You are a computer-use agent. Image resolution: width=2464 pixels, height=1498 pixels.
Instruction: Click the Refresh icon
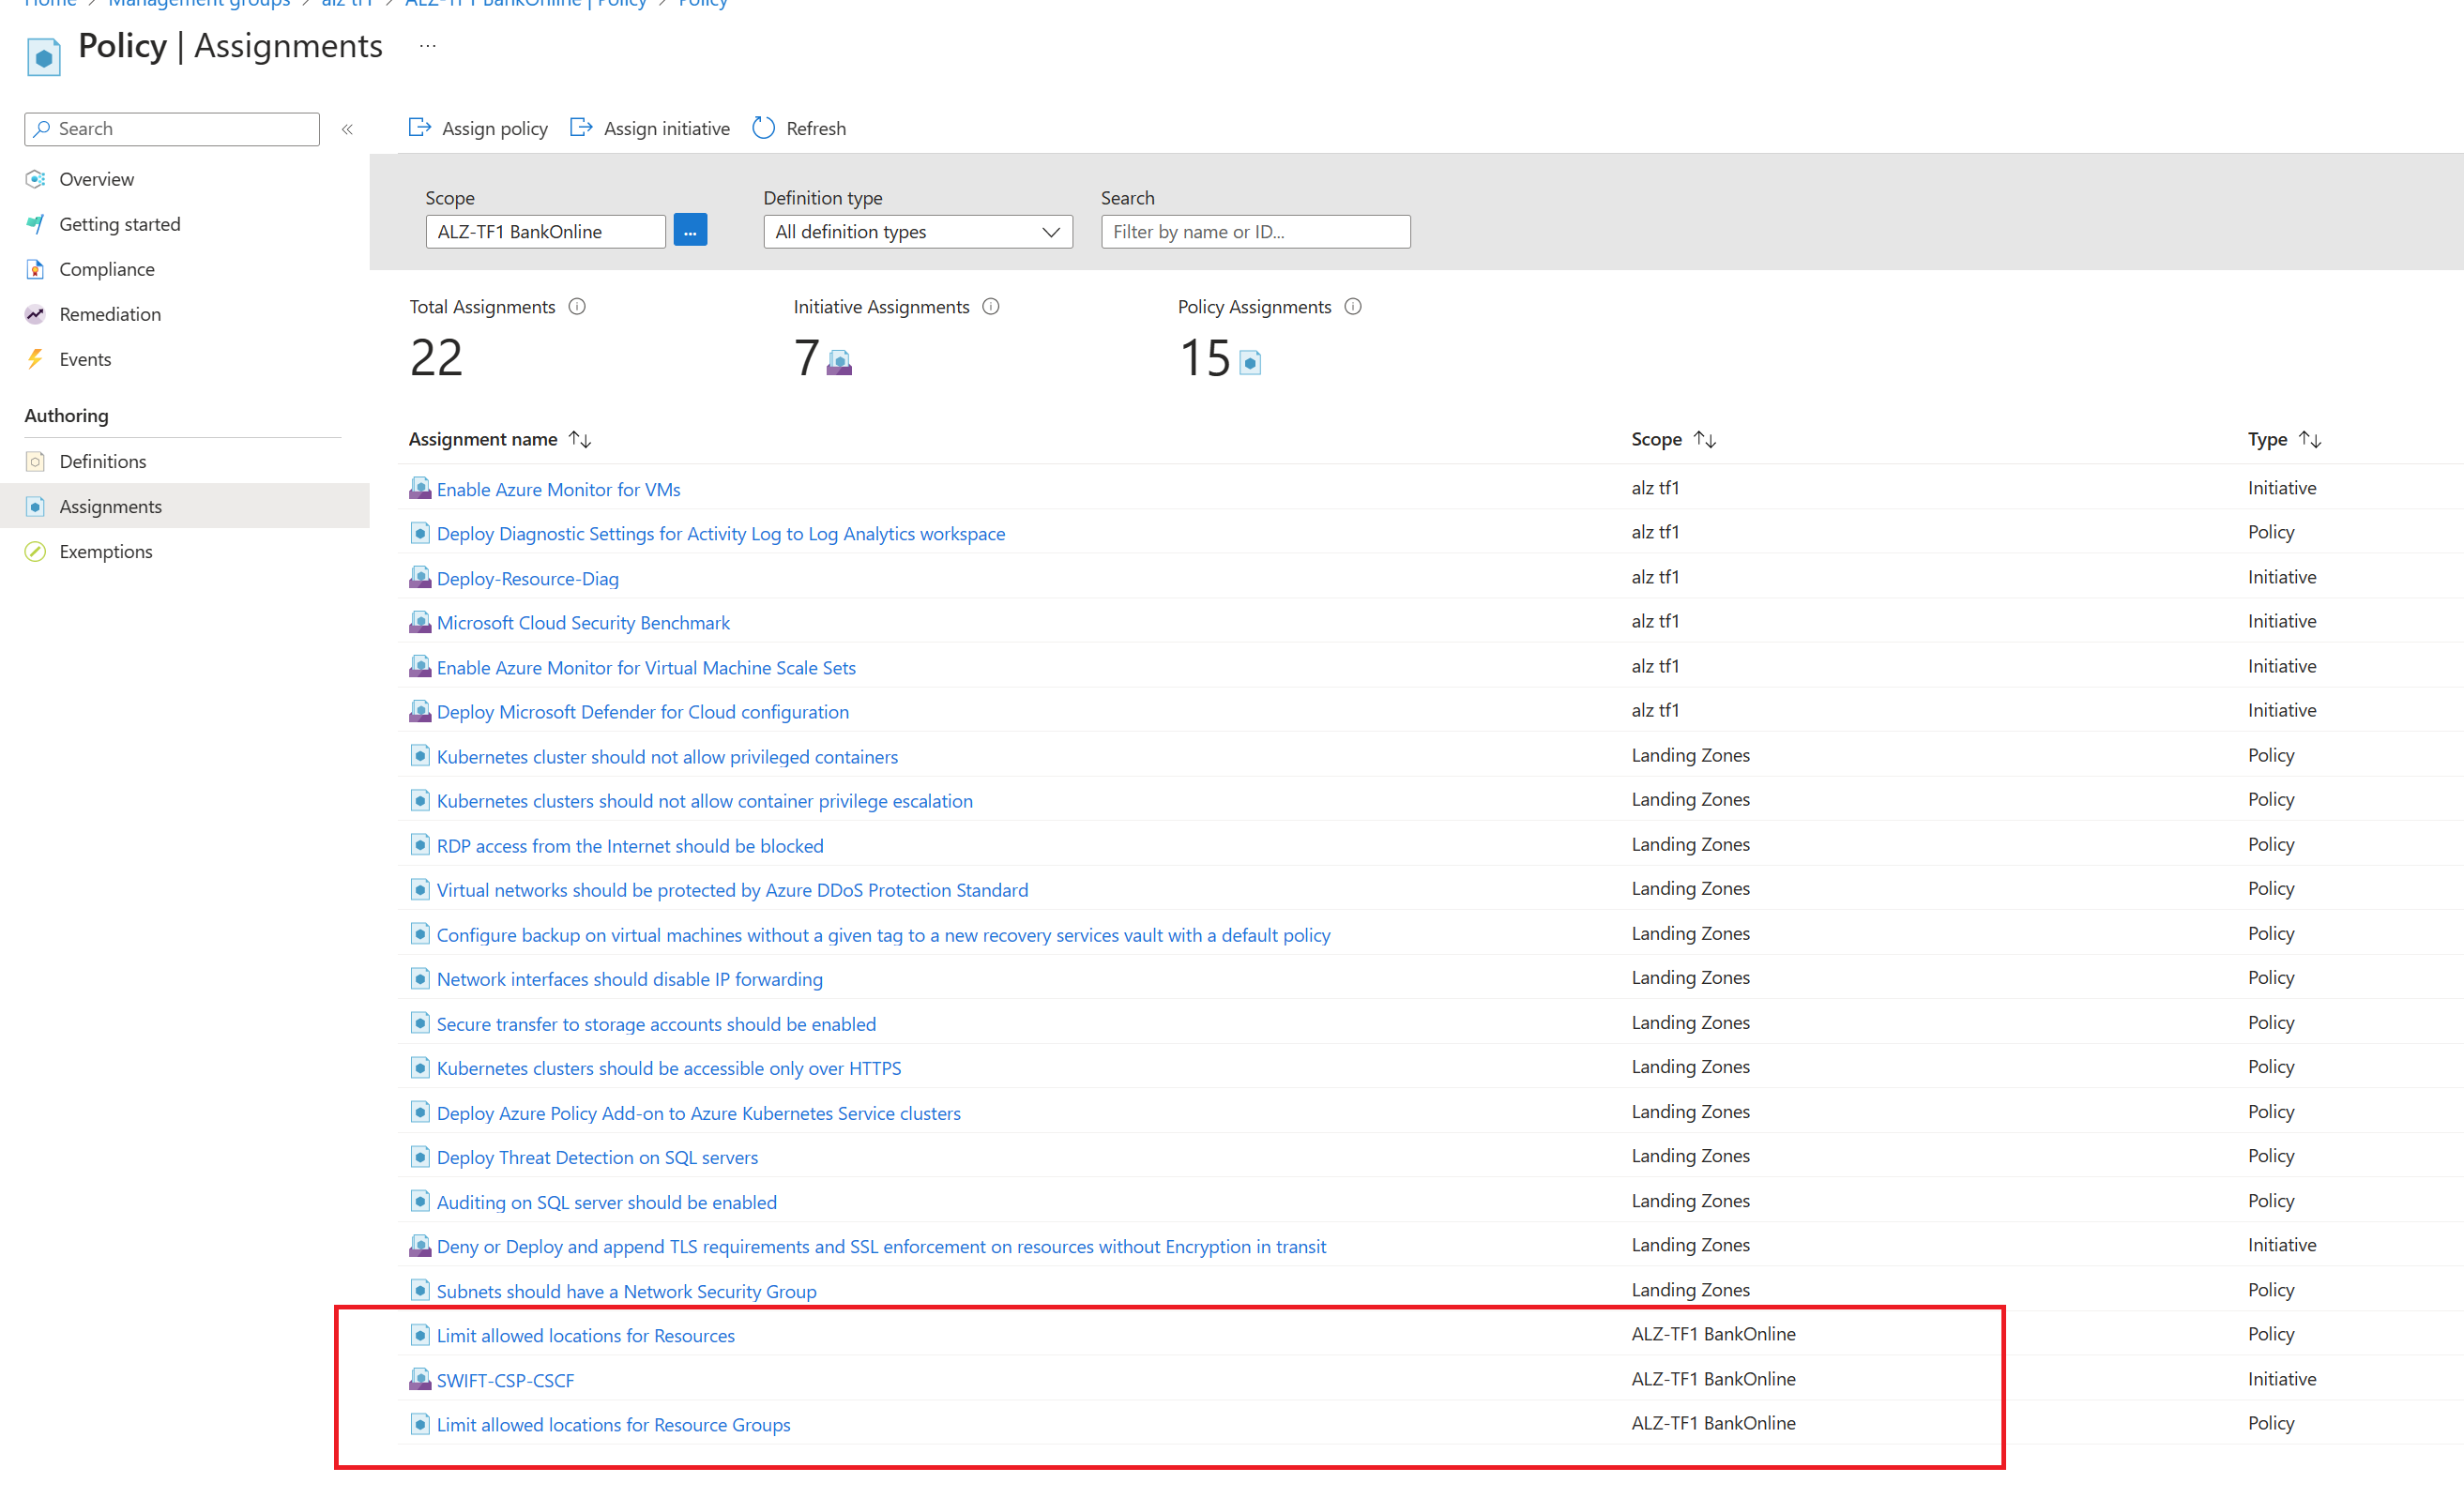pyautogui.click(x=763, y=128)
